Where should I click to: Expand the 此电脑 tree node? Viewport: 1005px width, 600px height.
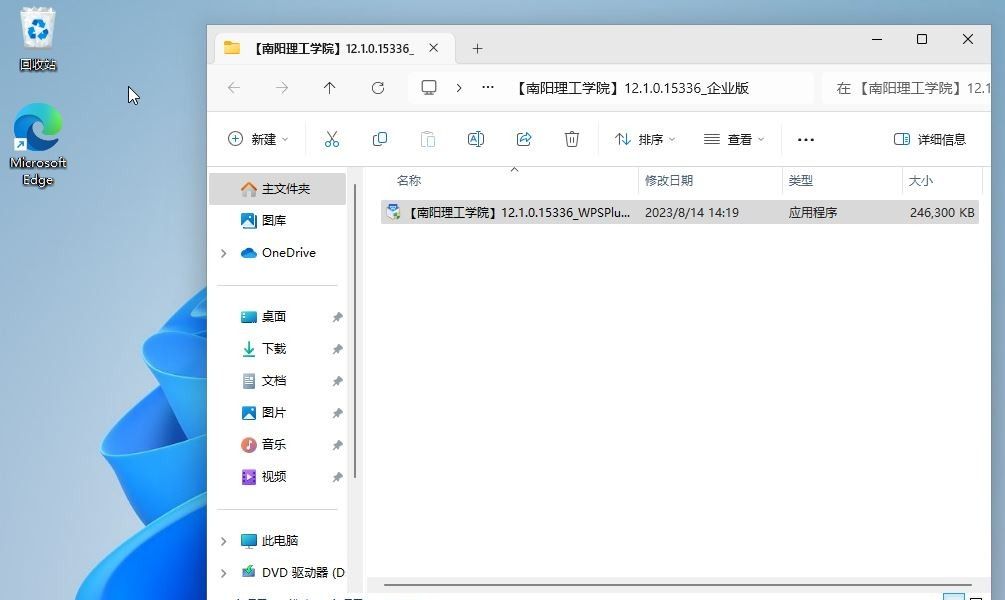pos(224,541)
